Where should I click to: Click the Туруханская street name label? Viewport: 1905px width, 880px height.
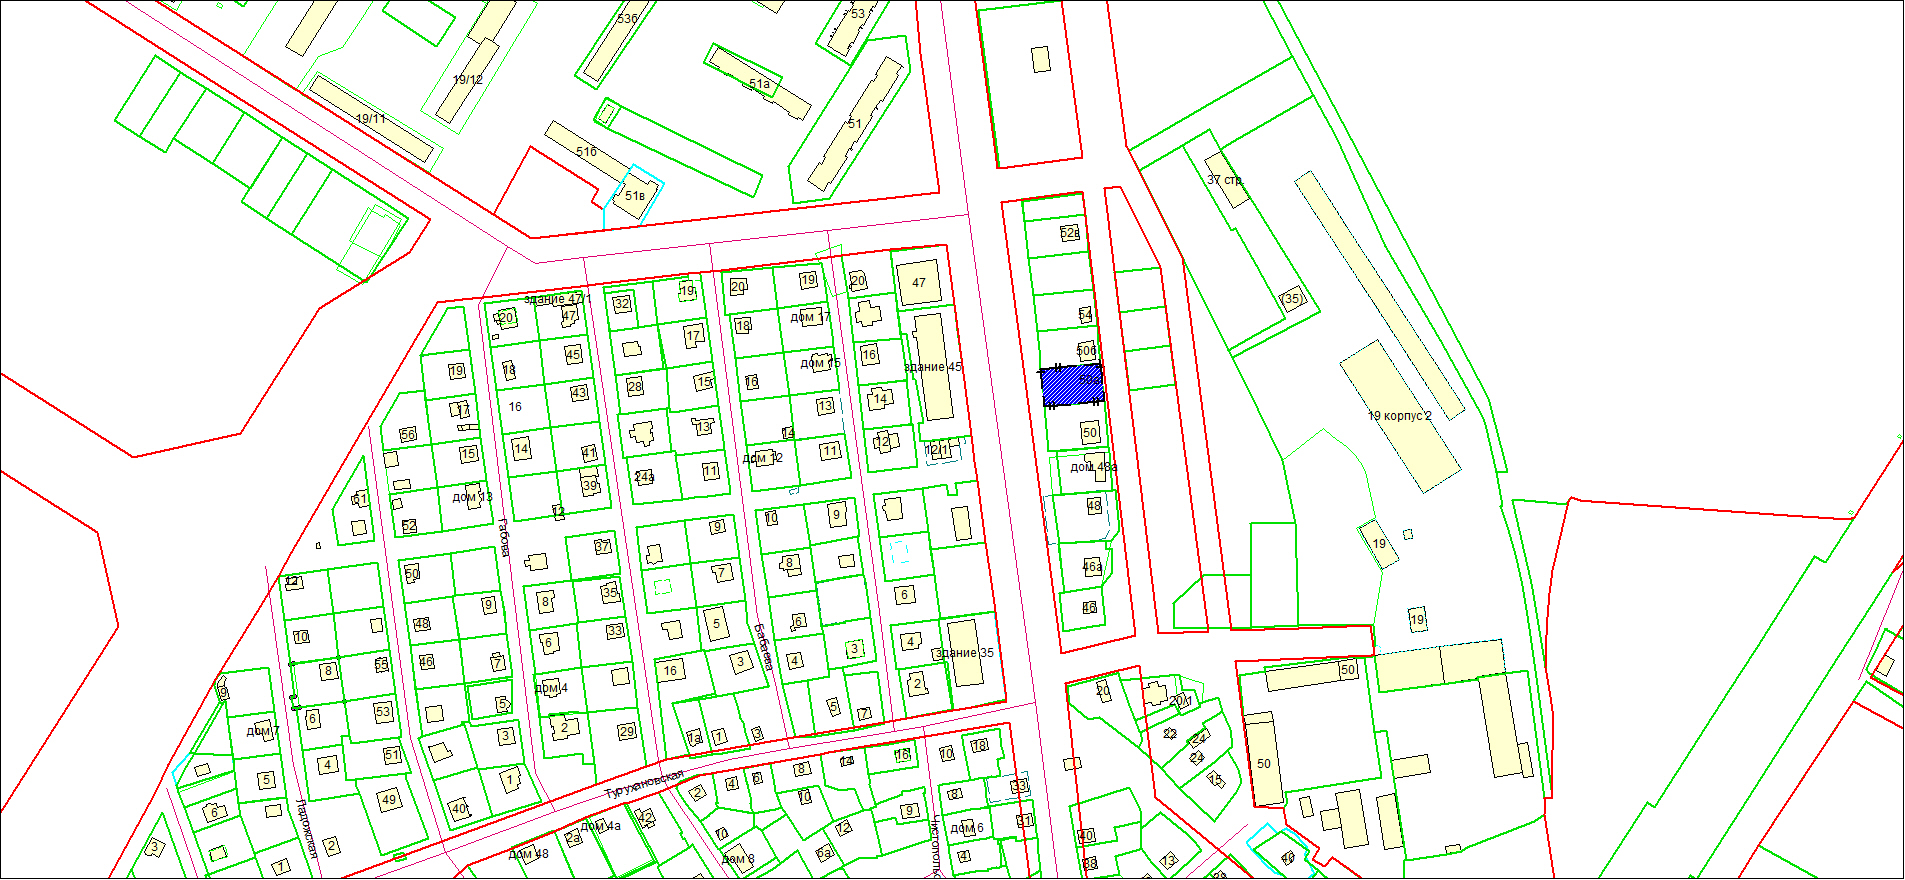point(644,784)
